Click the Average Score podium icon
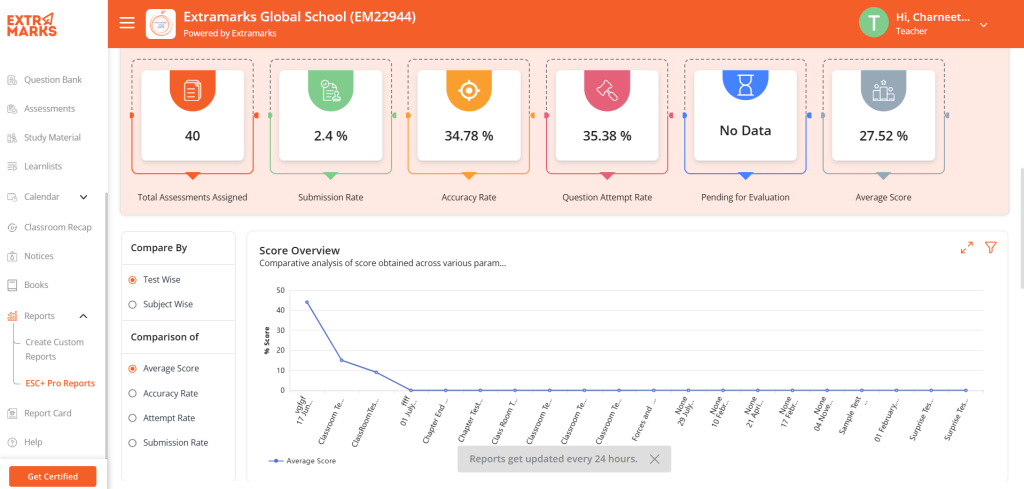 [x=883, y=91]
